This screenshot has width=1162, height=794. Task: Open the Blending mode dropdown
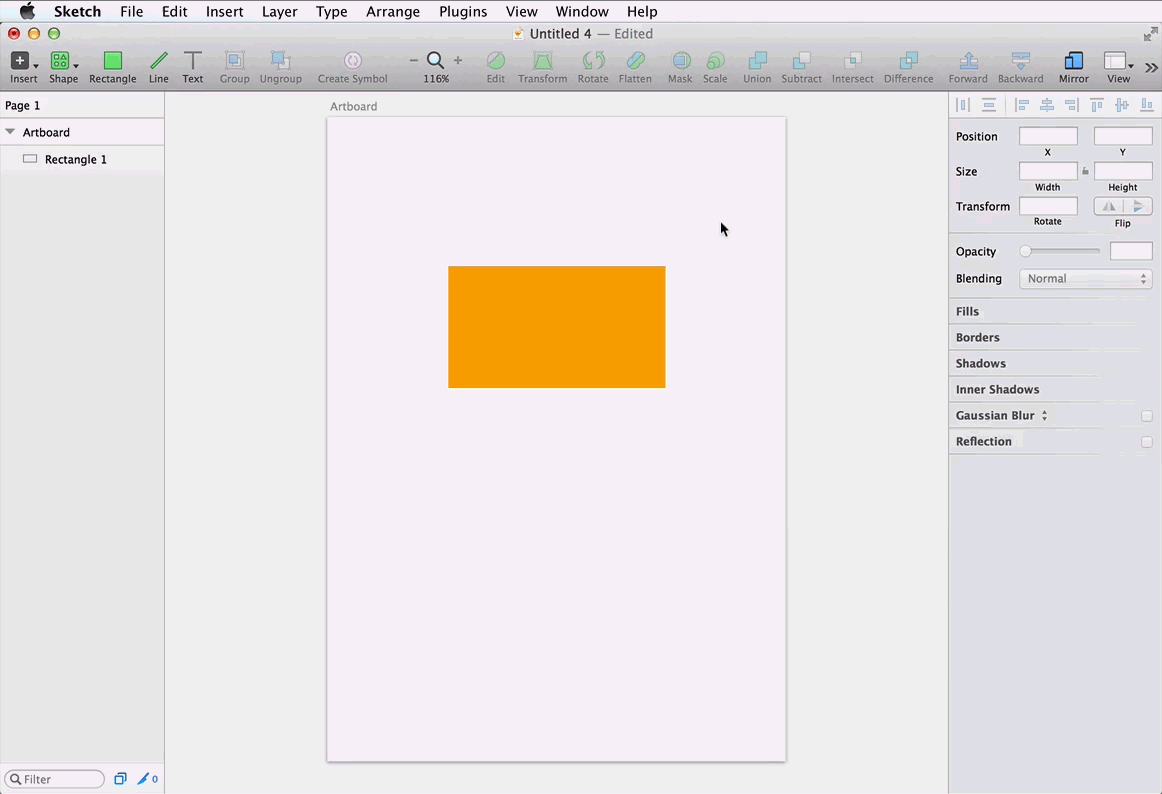(1085, 279)
